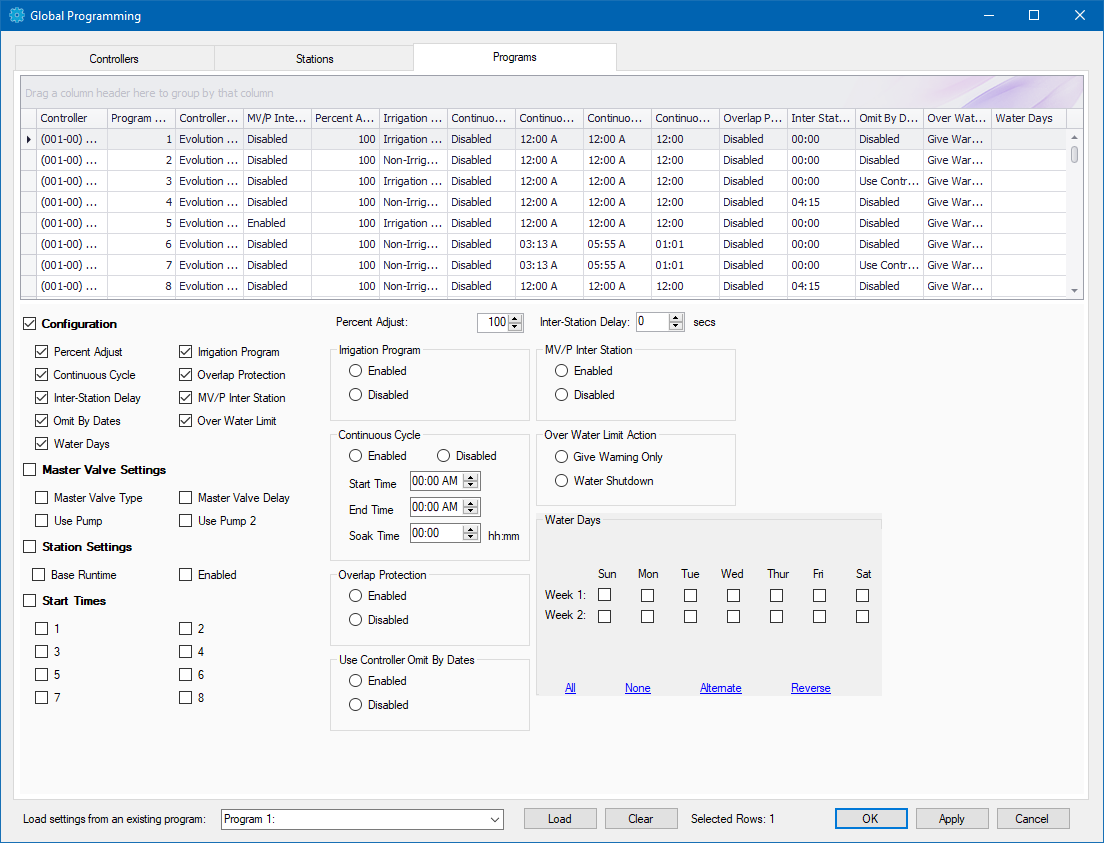Image resolution: width=1104 pixels, height=843 pixels.
Task: Click the Reverse water days link
Action: click(810, 688)
